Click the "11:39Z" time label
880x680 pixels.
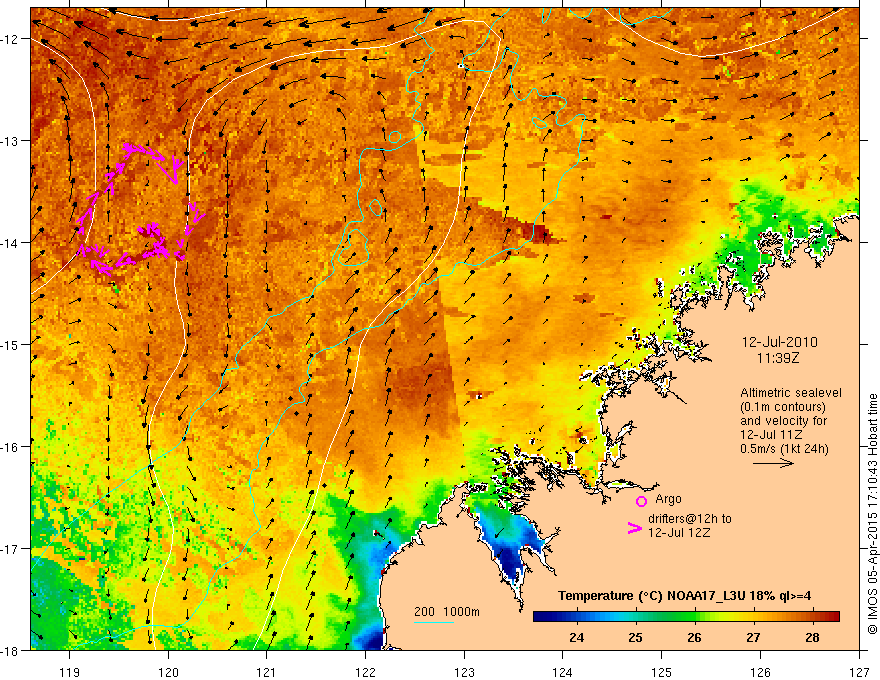pos(777,358)
